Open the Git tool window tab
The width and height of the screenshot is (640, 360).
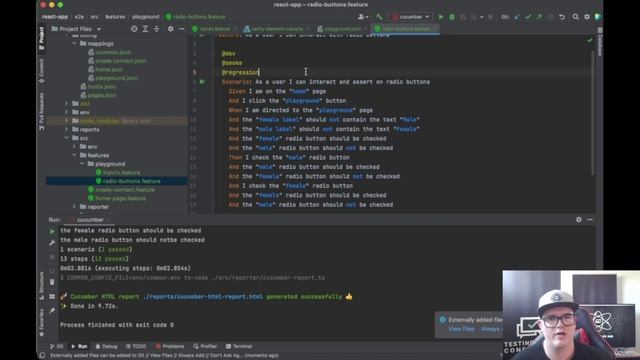coord(57,346)
